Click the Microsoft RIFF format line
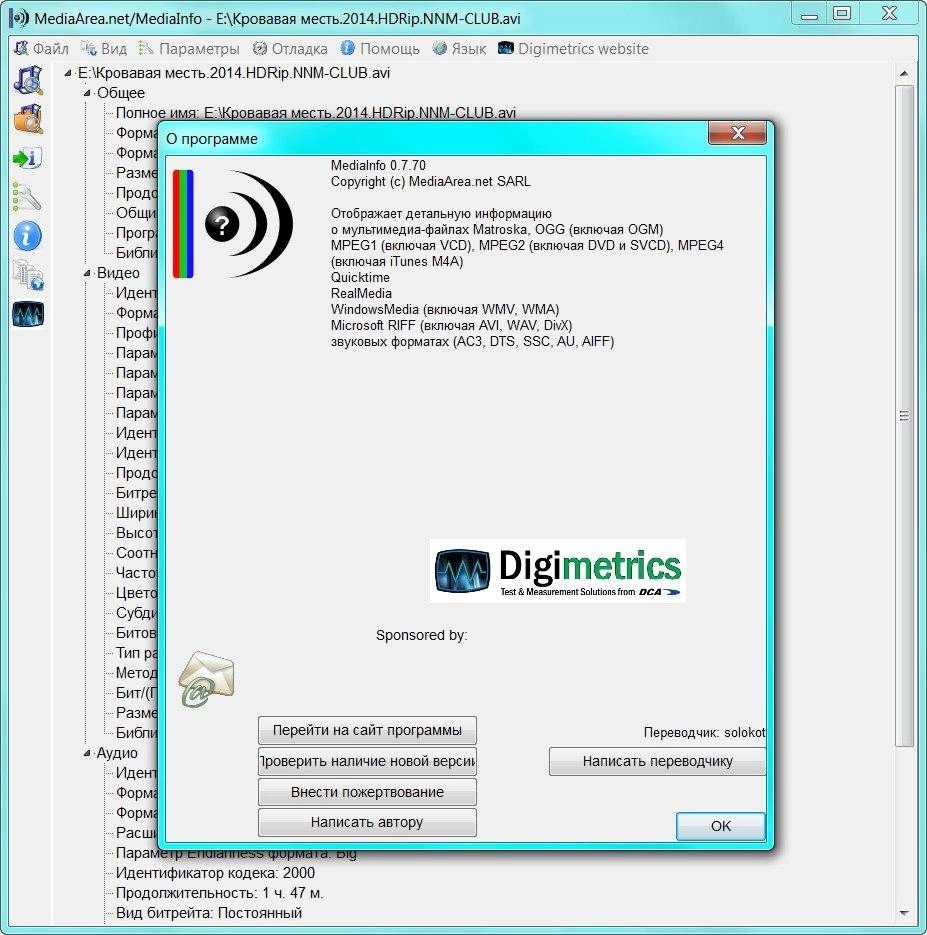The width and height of the screenshot is (927, 935). 451,326
